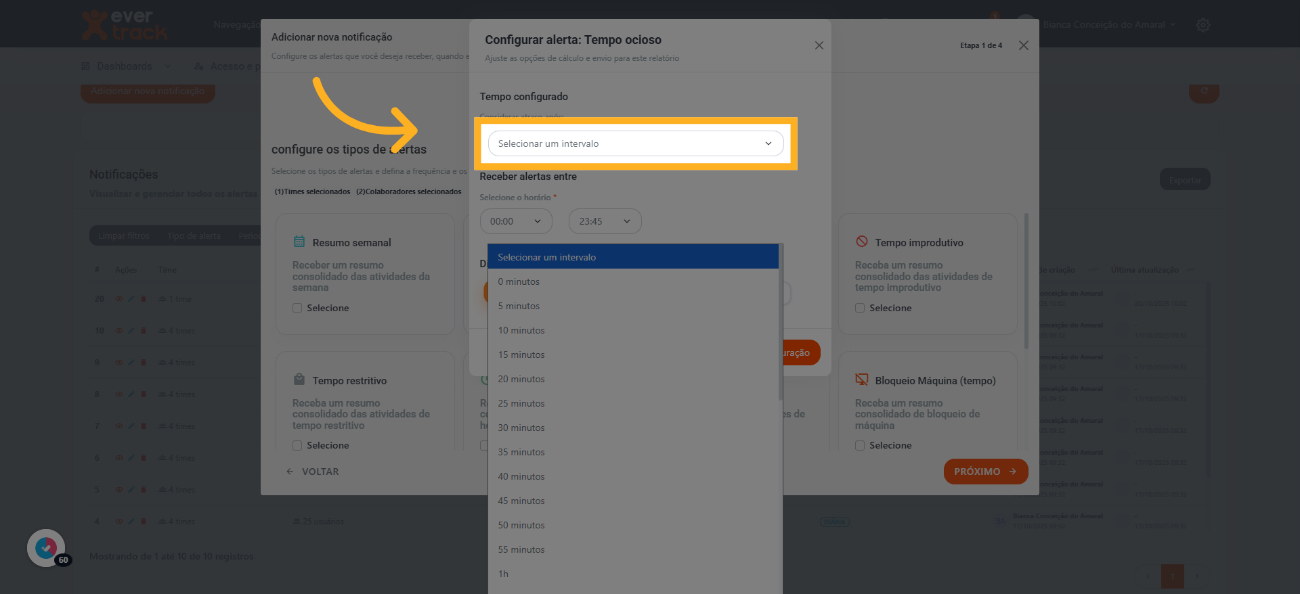Tick 'Selecione' for Bloqueio Máquina (tempo)
The width and height of the screenshot is (1300, 594).
(x=860, y=446)
